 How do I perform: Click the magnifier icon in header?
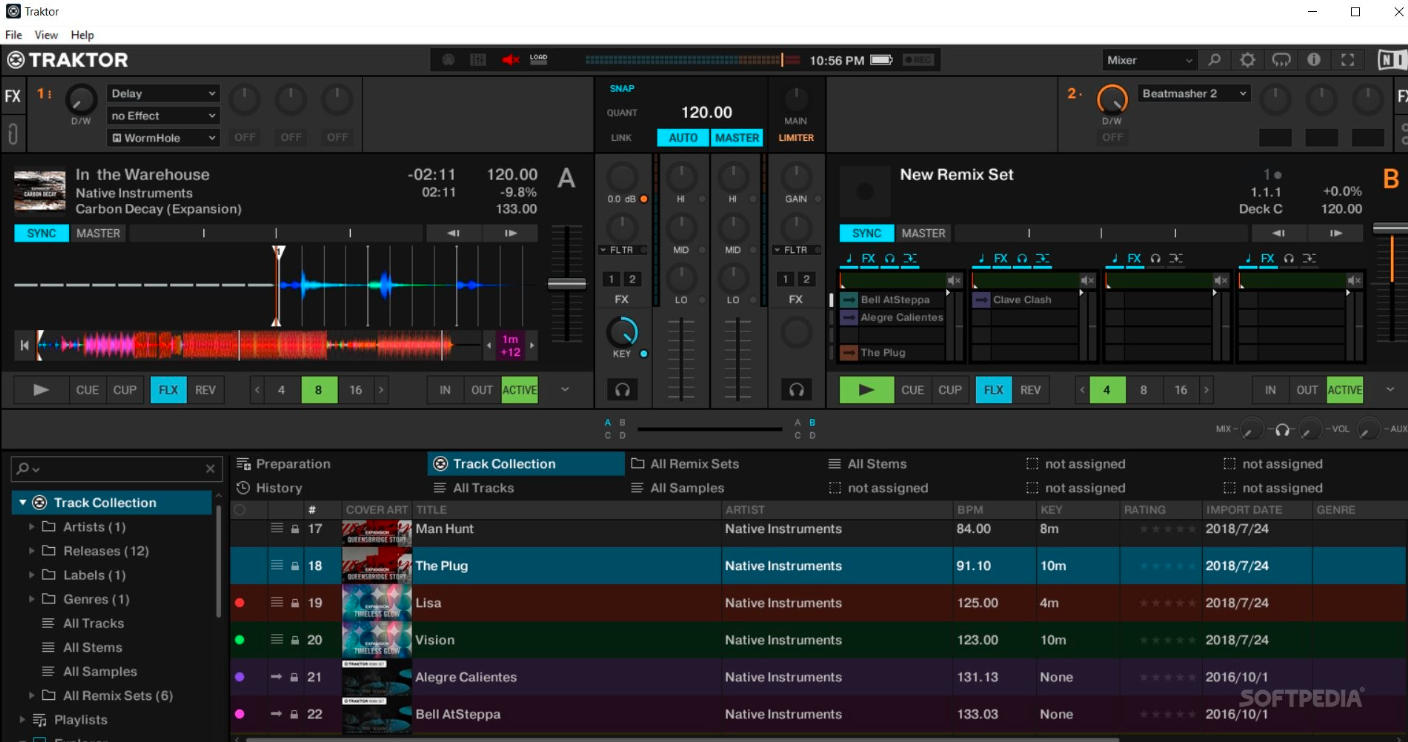coord(1214,60)
